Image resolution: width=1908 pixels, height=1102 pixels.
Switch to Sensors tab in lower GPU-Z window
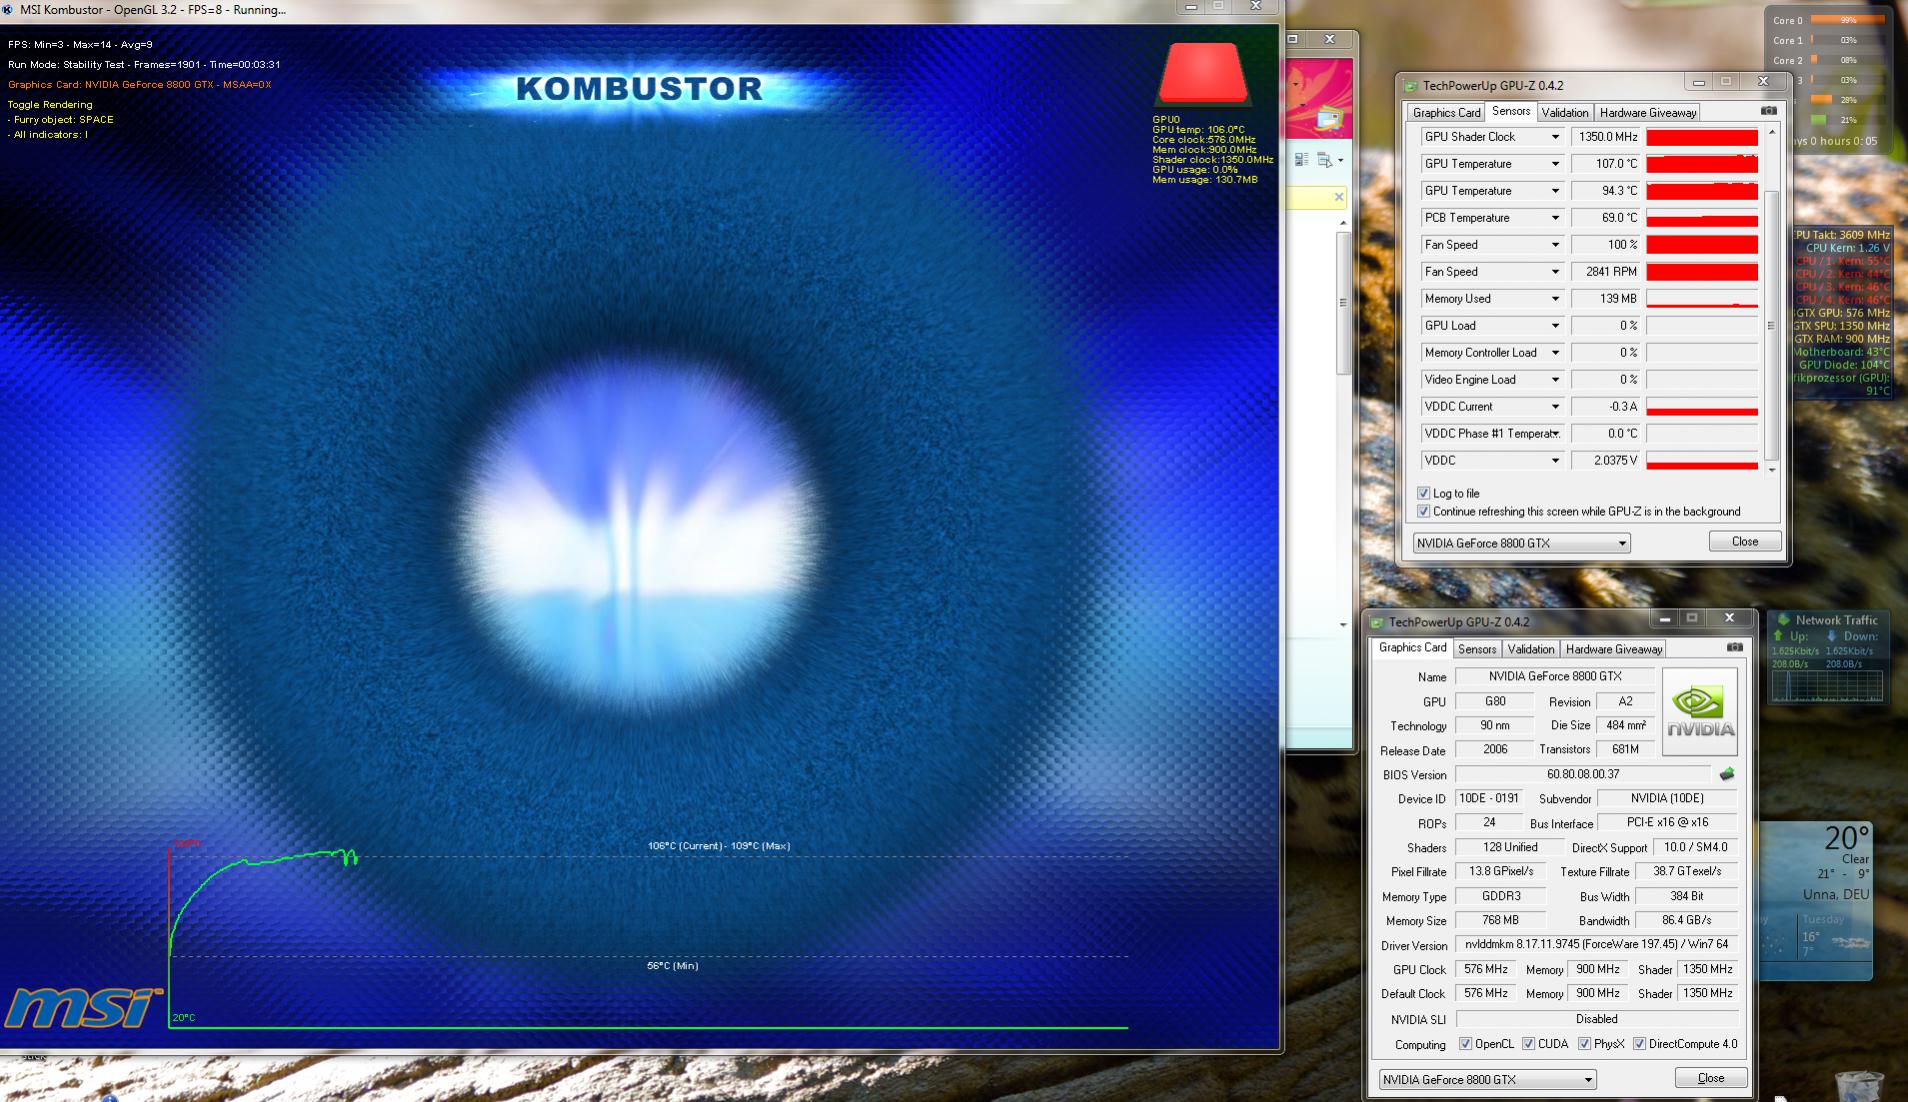[1477, 650]
